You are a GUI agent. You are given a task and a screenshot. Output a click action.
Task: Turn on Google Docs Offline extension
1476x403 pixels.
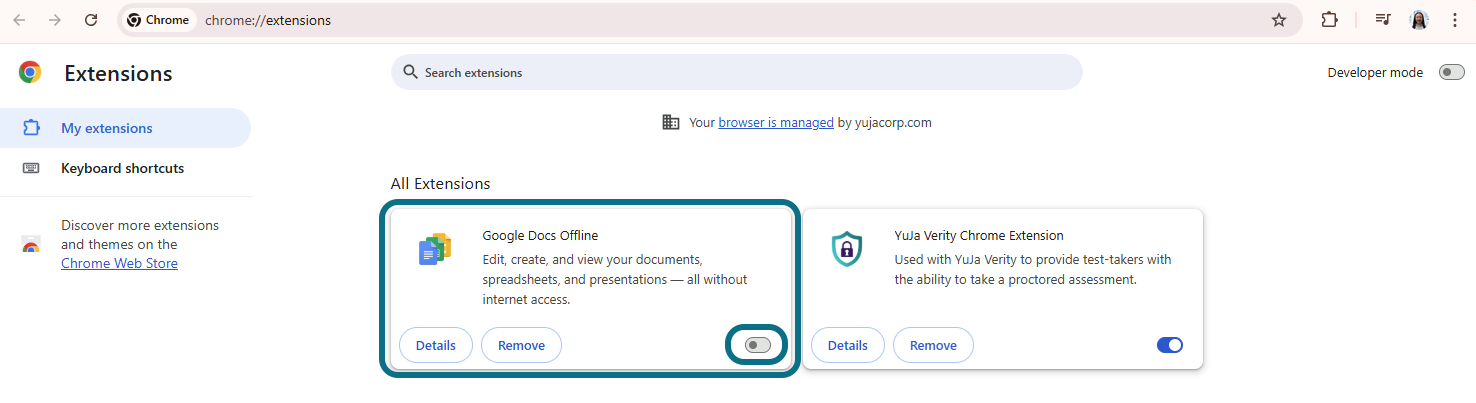[x=758, y=345]
